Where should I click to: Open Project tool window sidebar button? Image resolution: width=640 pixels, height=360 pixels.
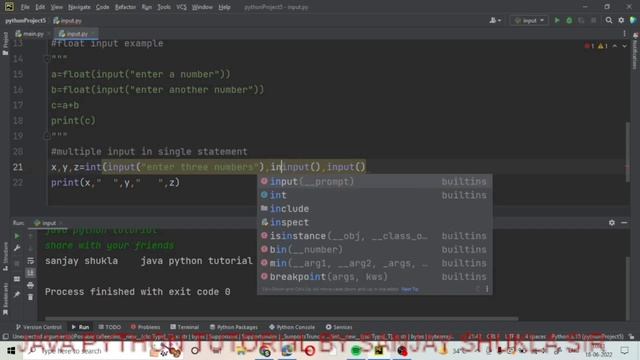coord(5,44)
